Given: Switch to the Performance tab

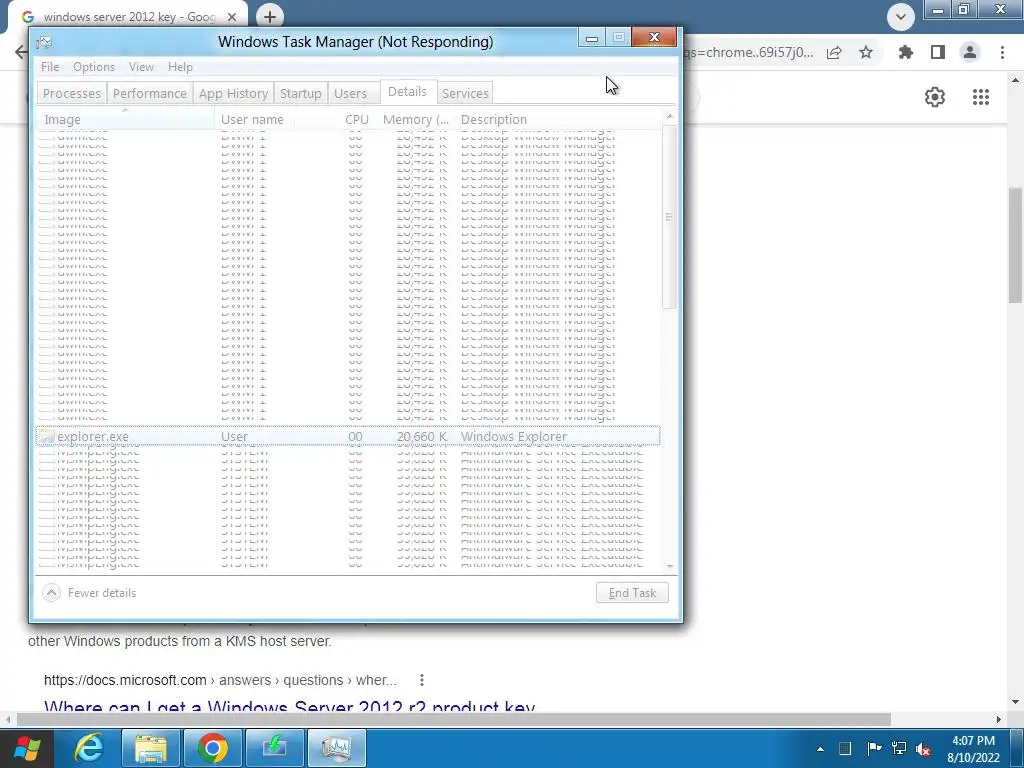Looking at the screenshot, I should pos(150,93).
